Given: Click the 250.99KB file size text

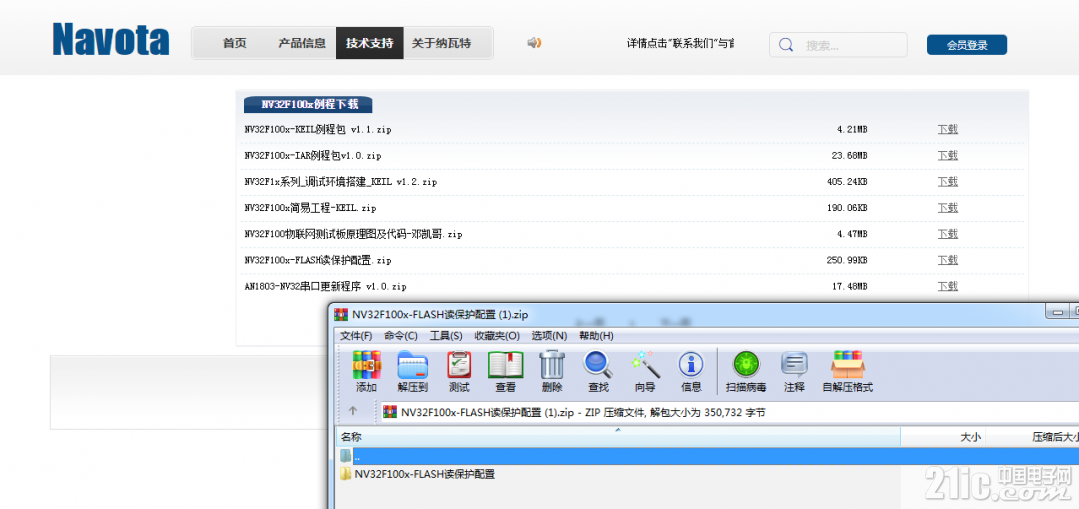Looking at the screenshot, I should coord(847,259).
